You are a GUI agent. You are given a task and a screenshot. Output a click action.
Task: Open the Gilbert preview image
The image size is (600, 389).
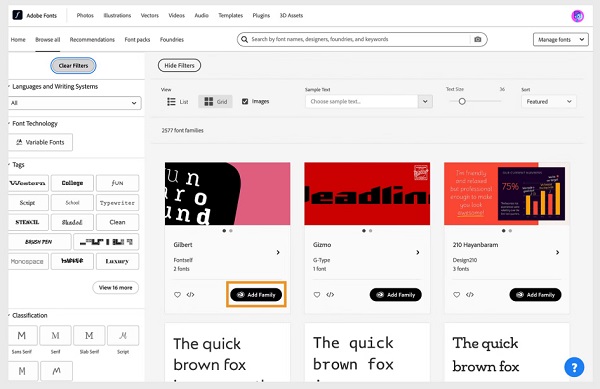tap(227, 194)
